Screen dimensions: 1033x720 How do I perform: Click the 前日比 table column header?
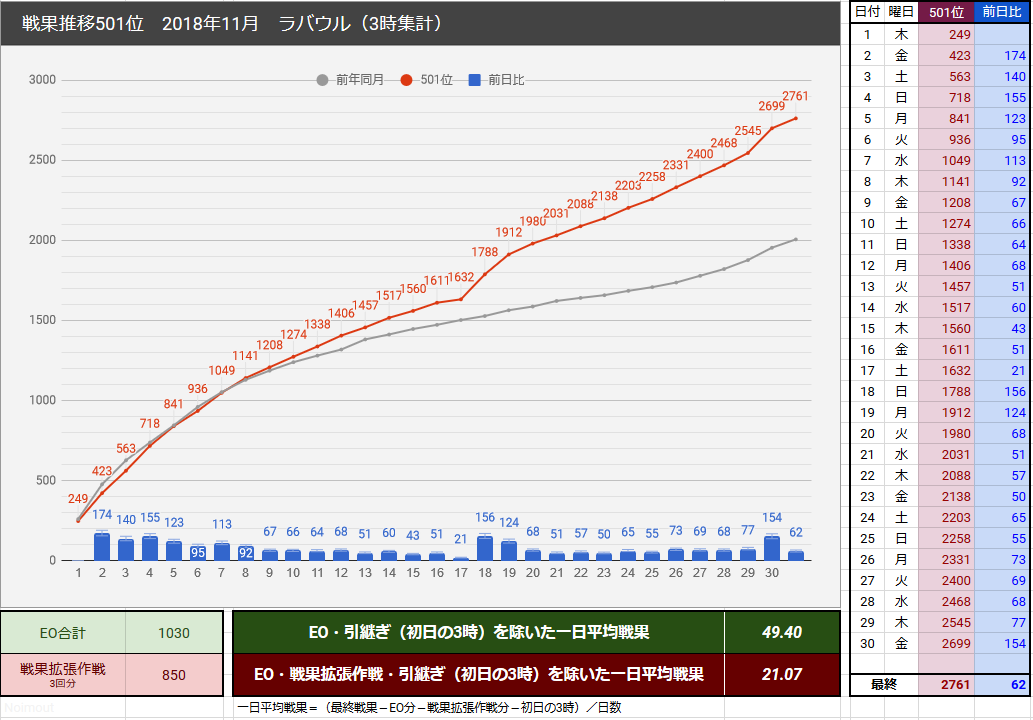[1000, 12]
